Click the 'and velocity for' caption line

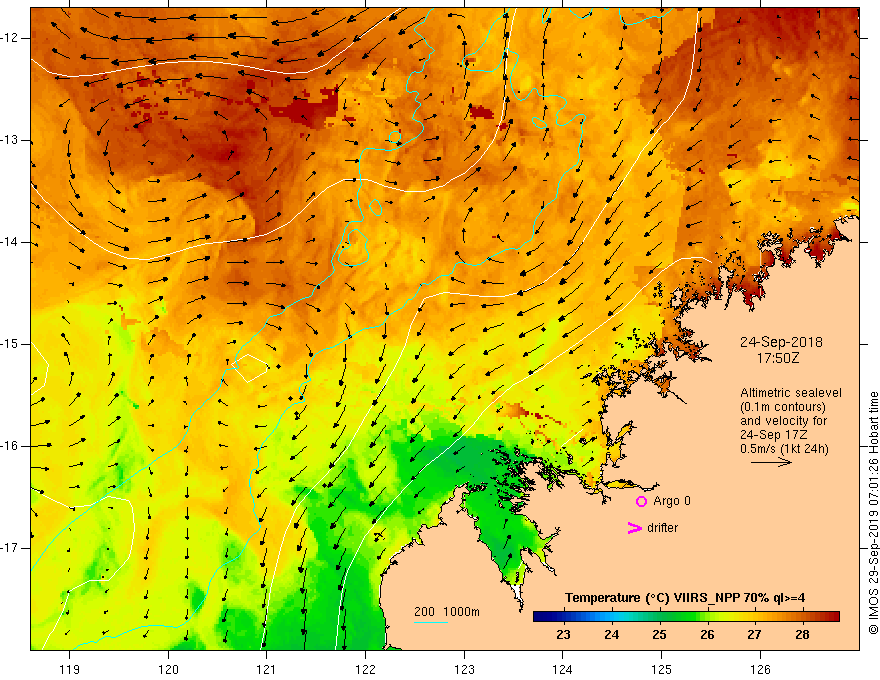coord(783,421)
